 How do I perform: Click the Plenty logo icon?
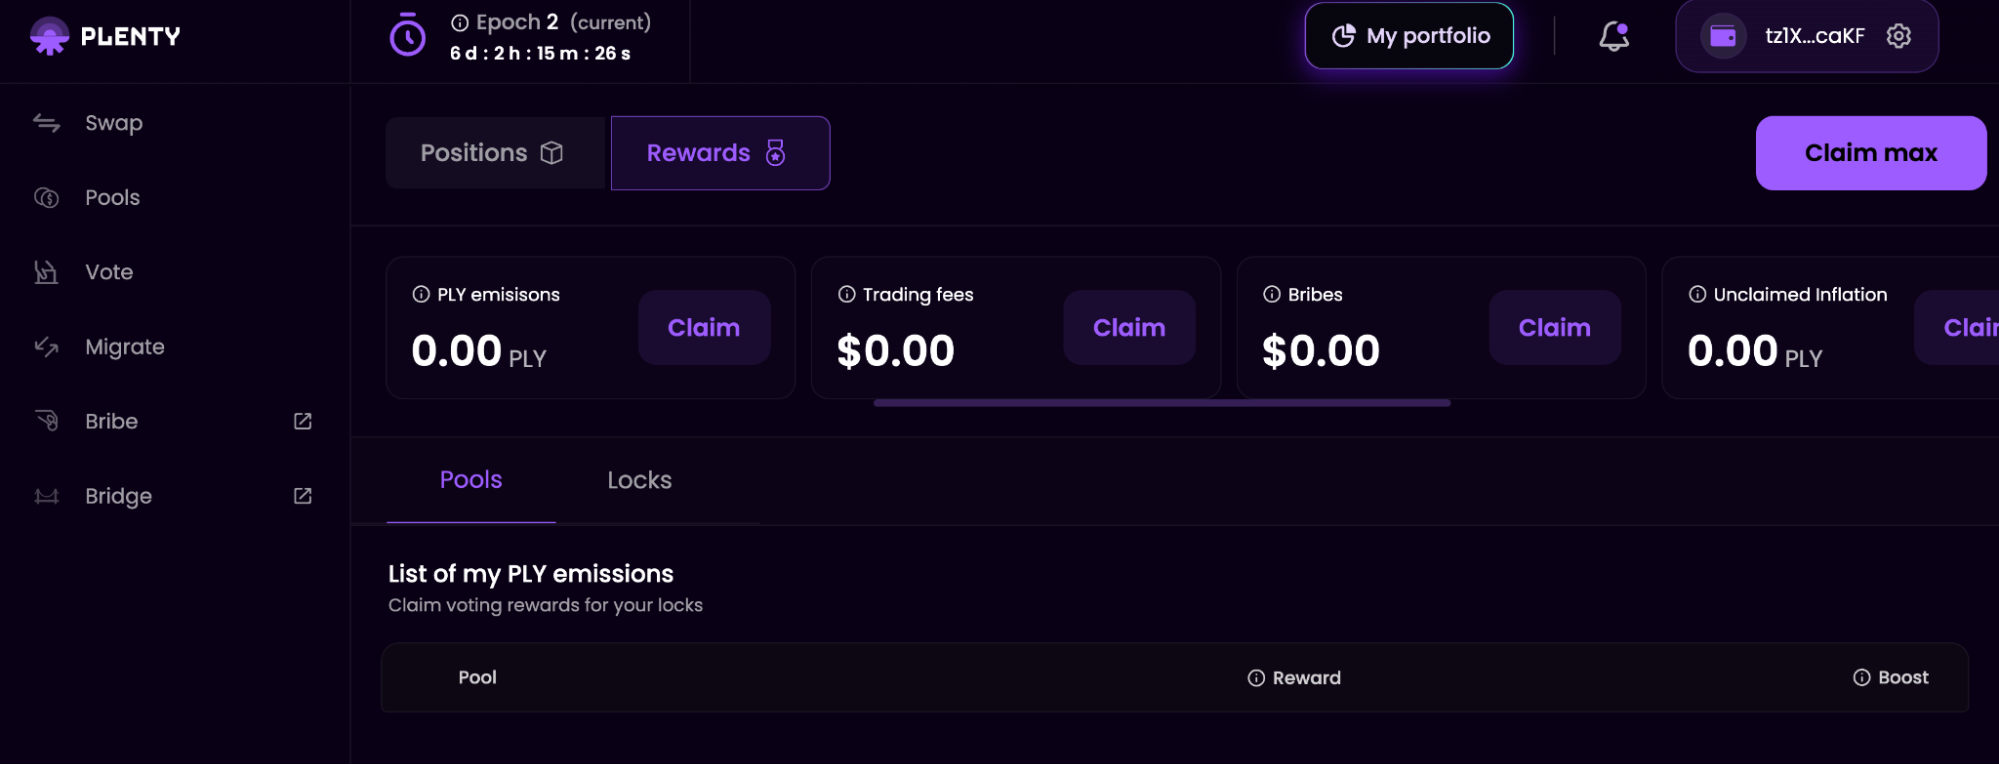tap(49, 37)
